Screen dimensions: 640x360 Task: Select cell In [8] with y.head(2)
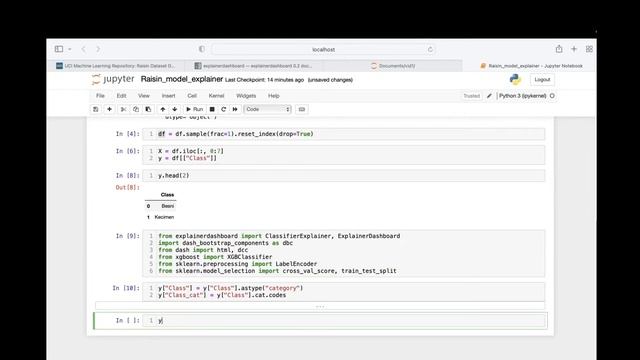344,176
